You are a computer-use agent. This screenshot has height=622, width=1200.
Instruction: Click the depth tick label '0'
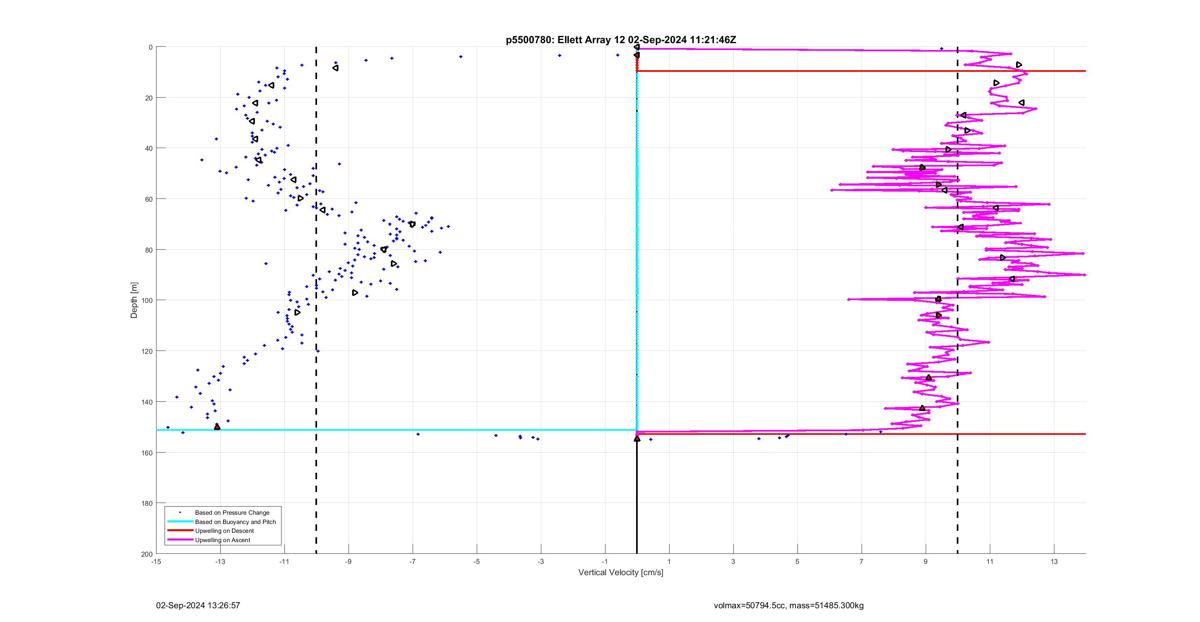tap(149, 47)
